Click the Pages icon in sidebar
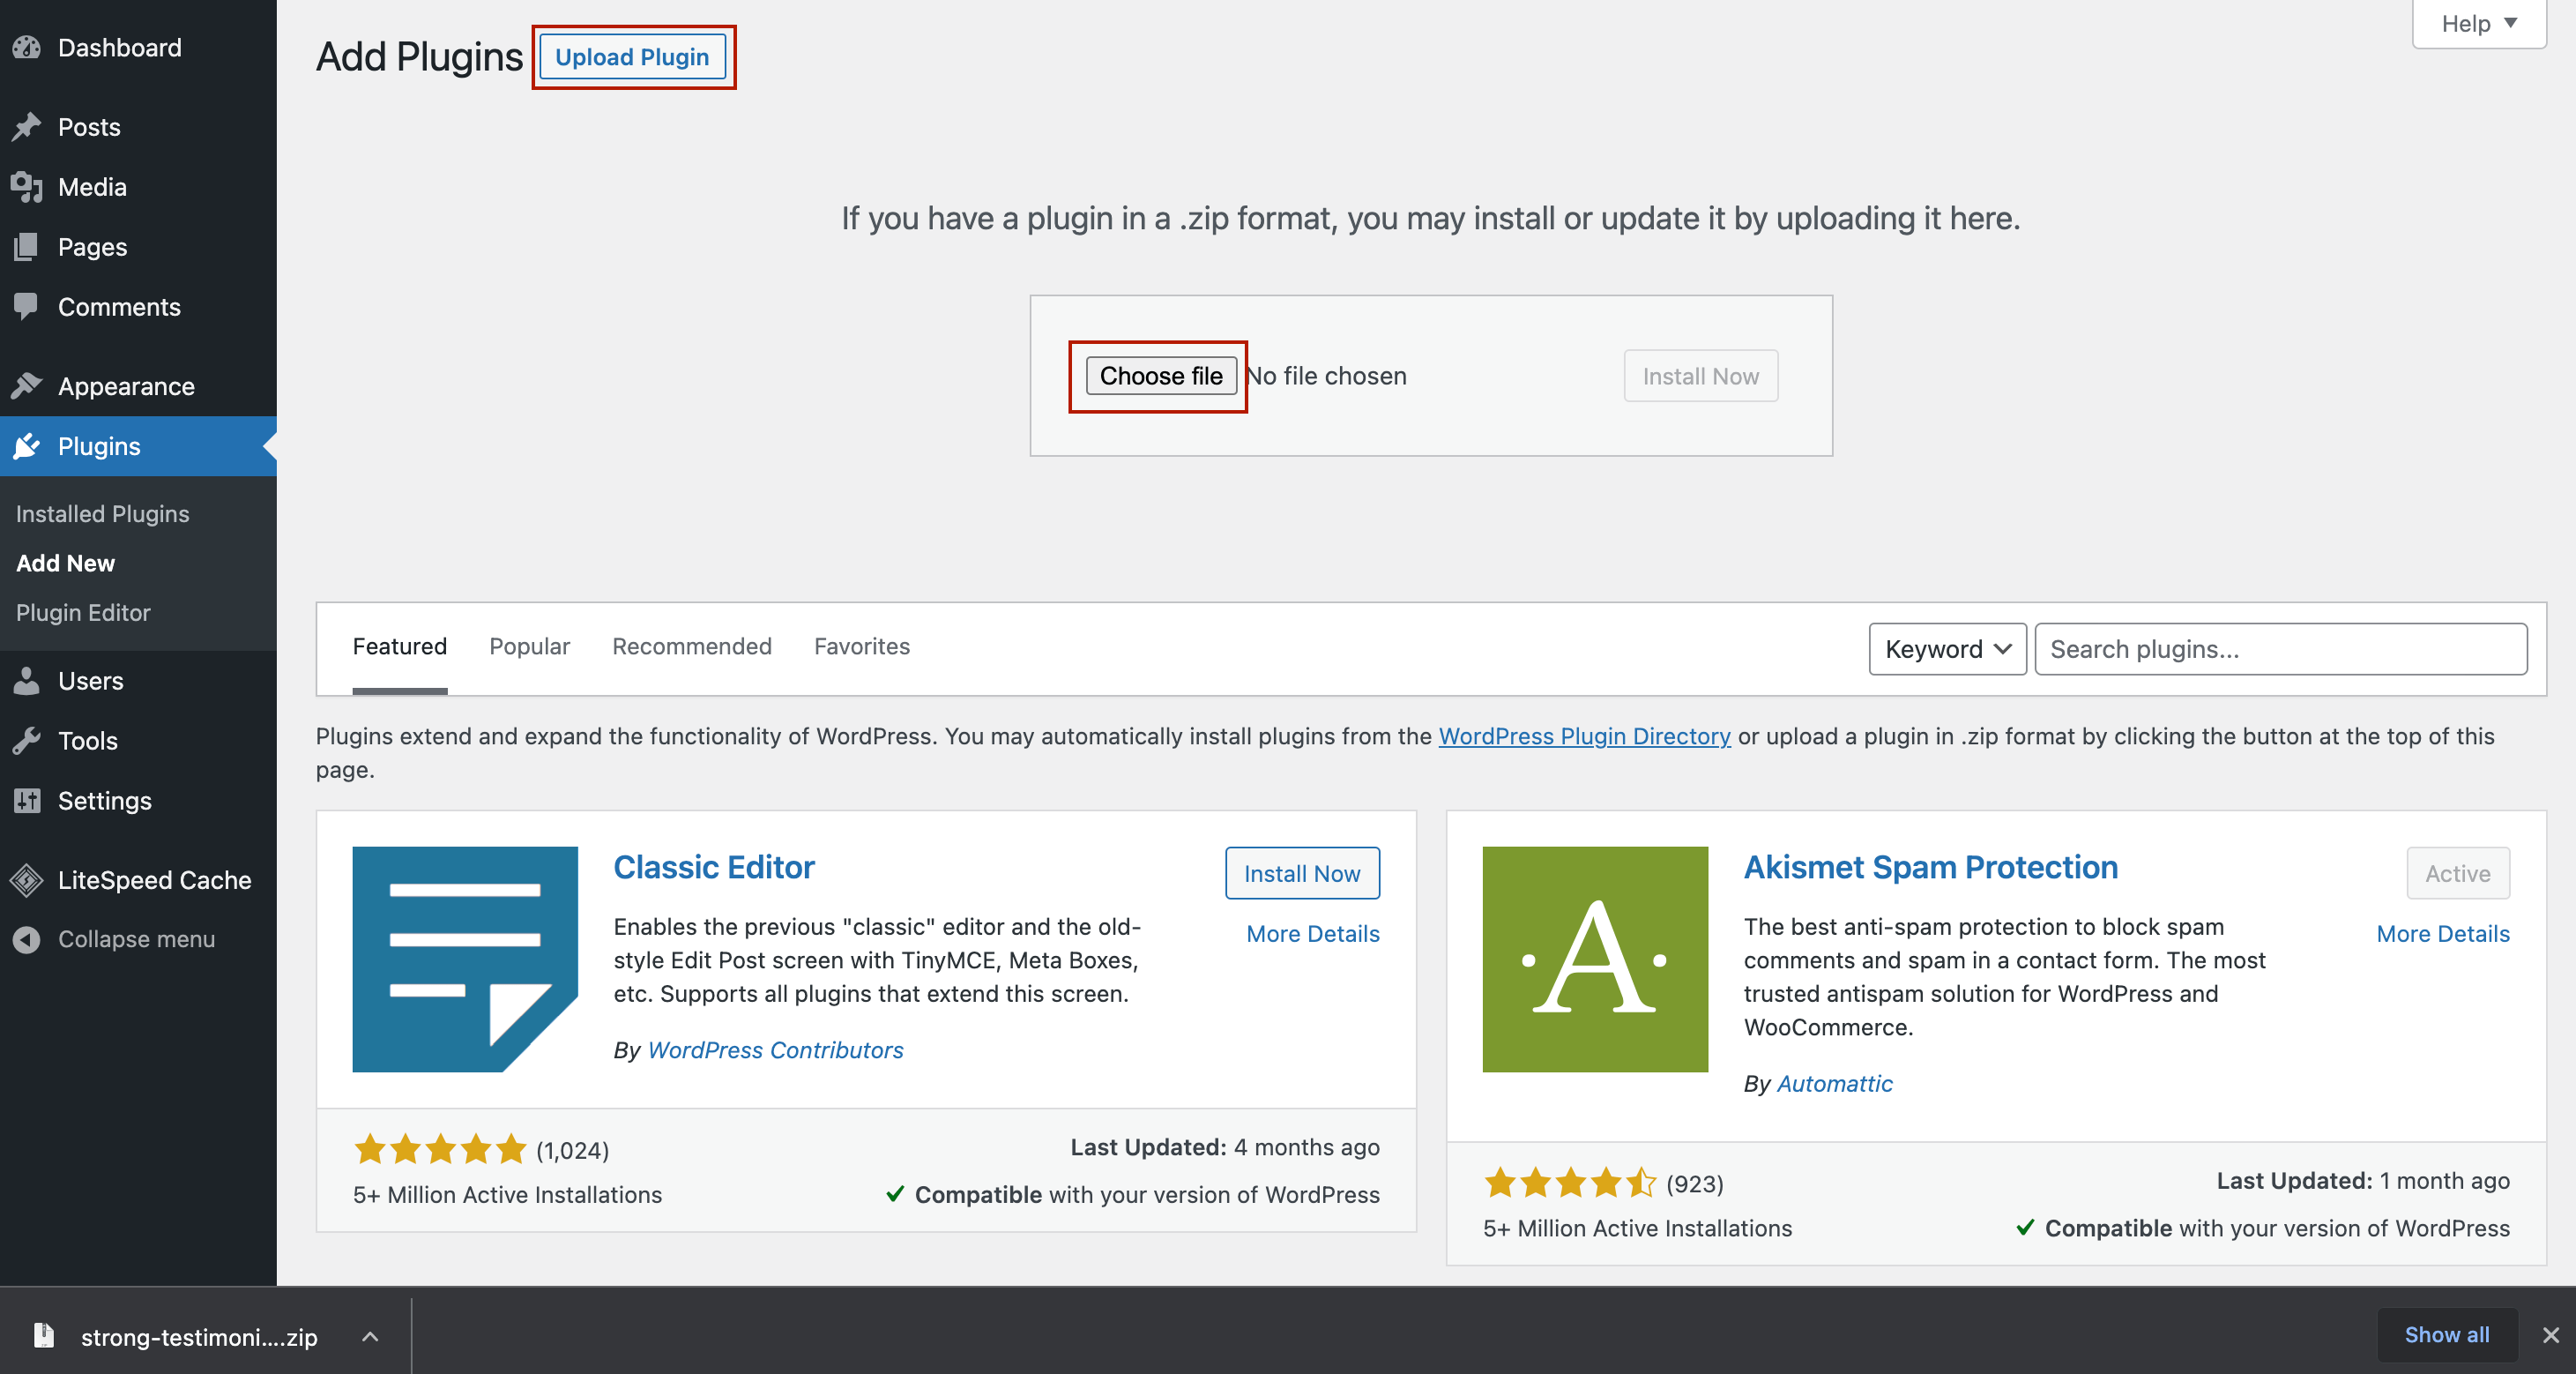 click(27, 247)
